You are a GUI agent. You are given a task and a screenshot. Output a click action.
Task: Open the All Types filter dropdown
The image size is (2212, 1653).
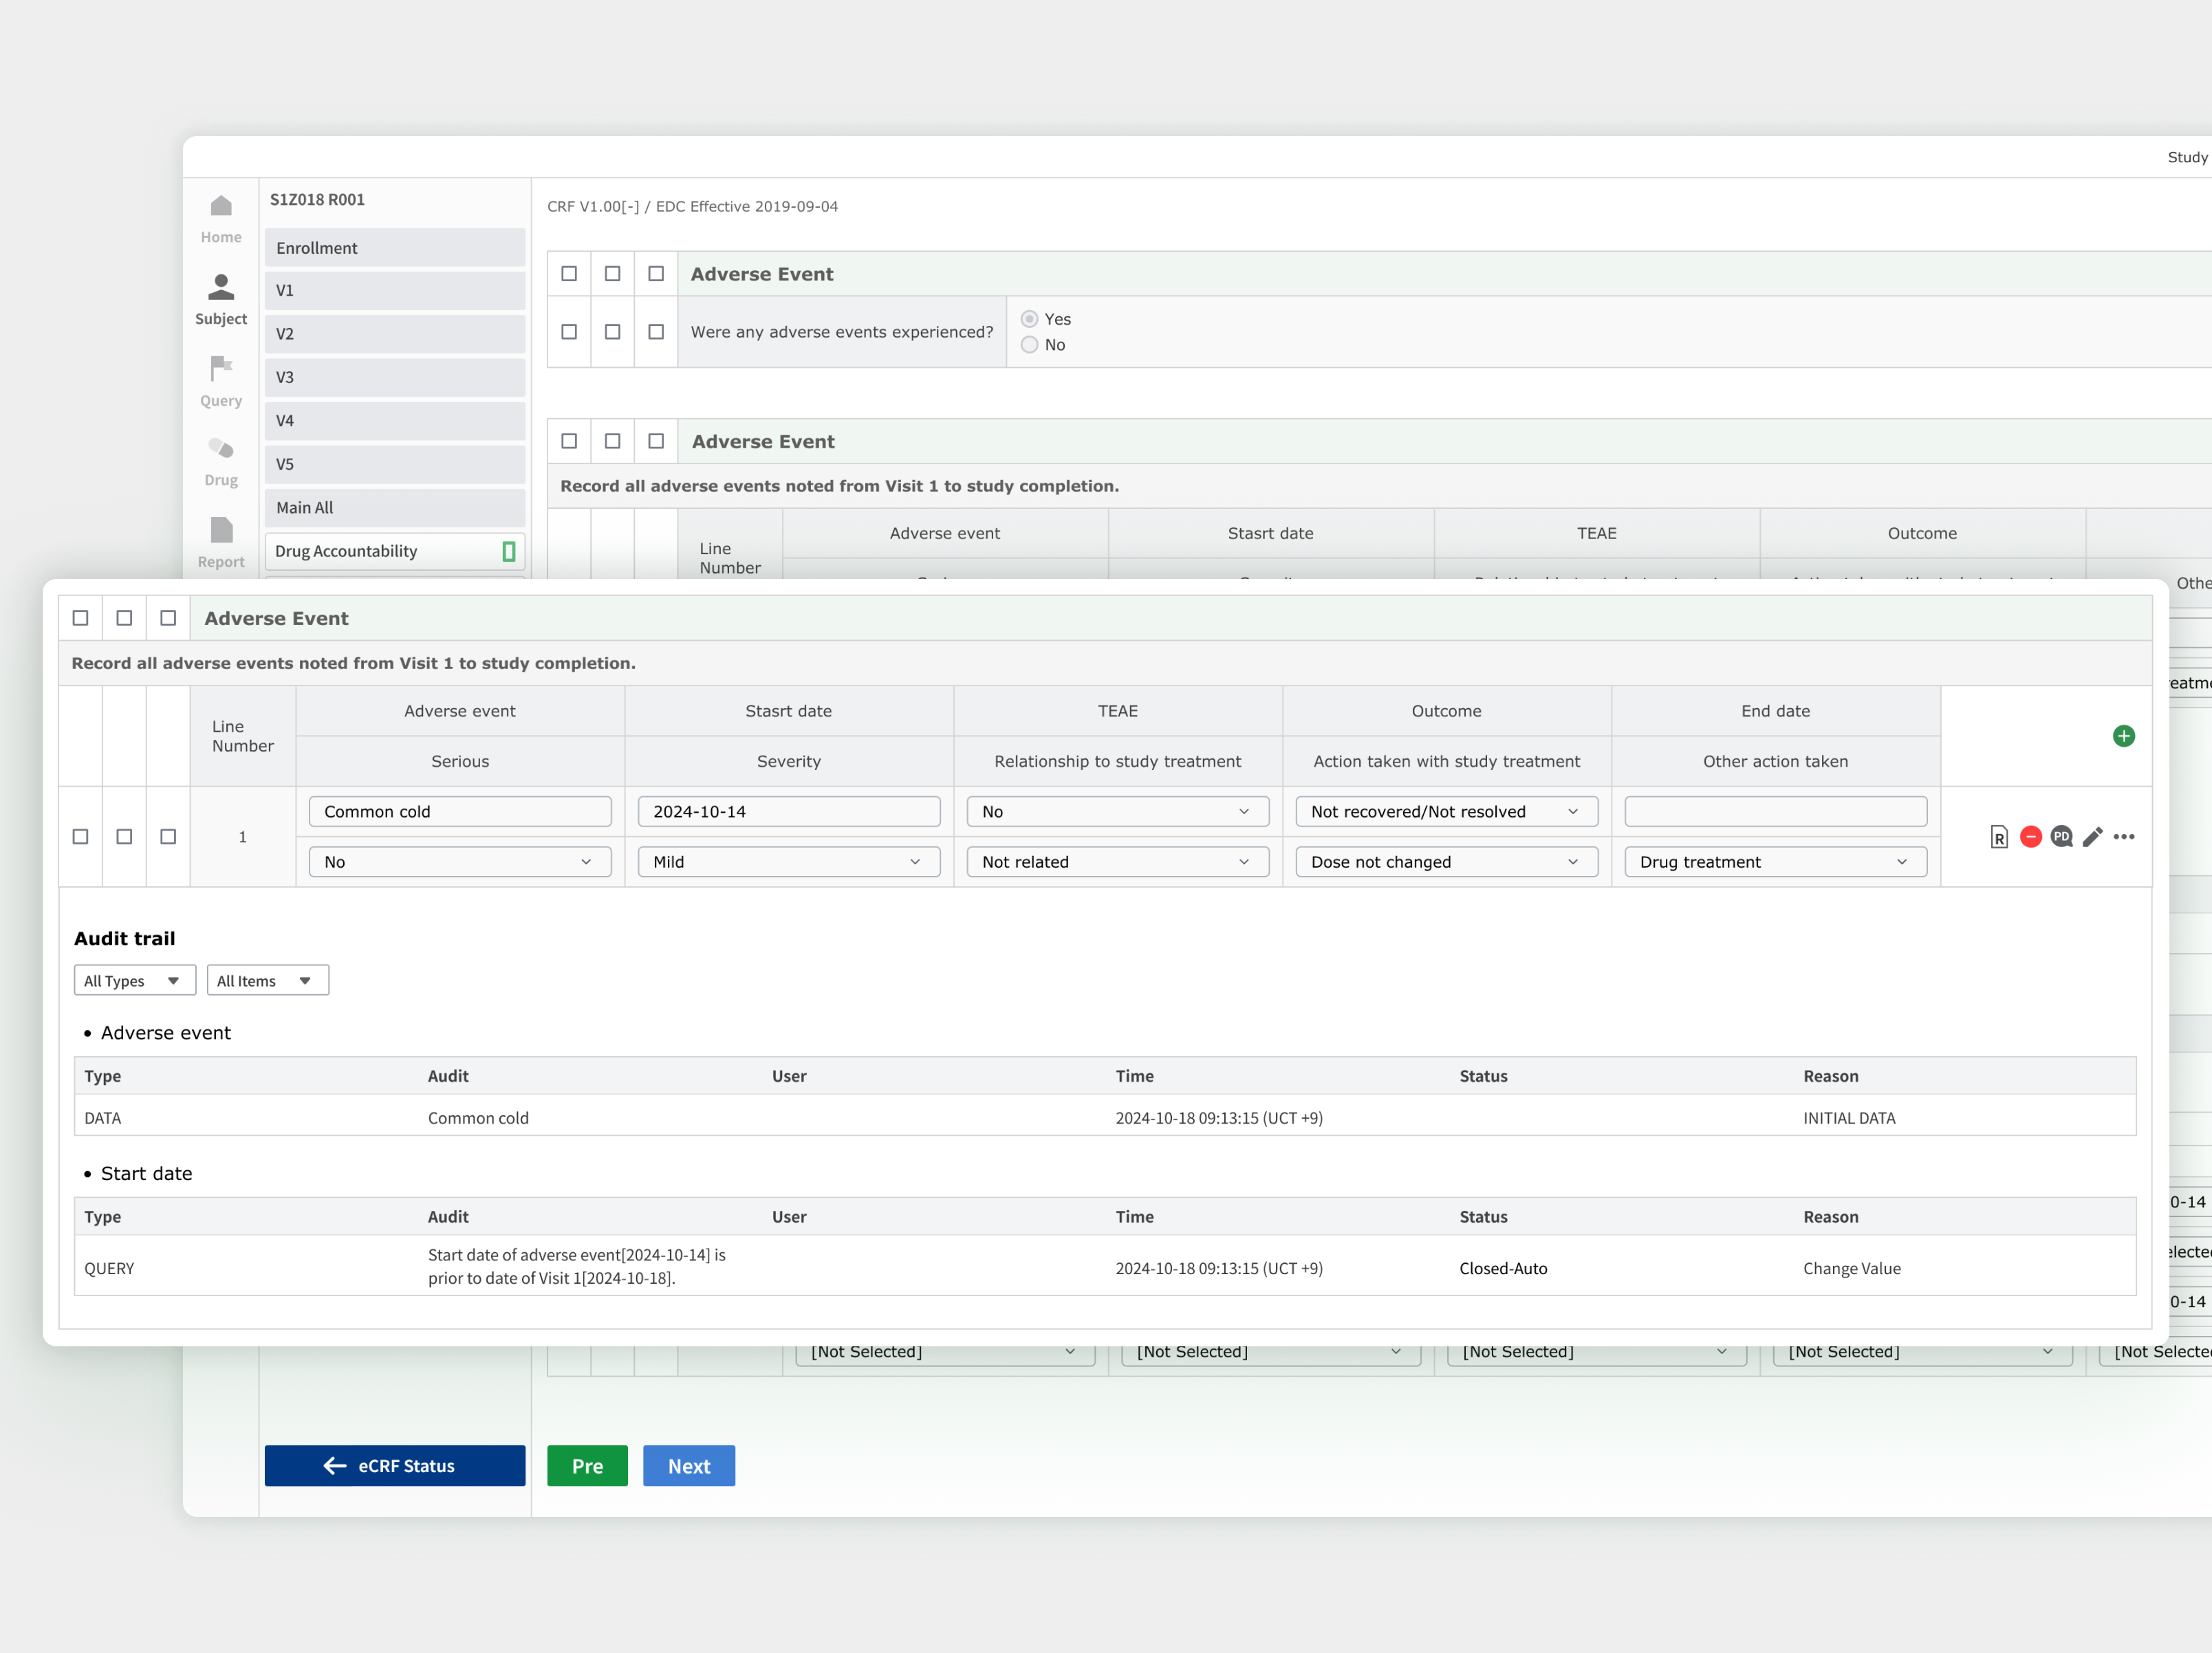click(134, 981)
